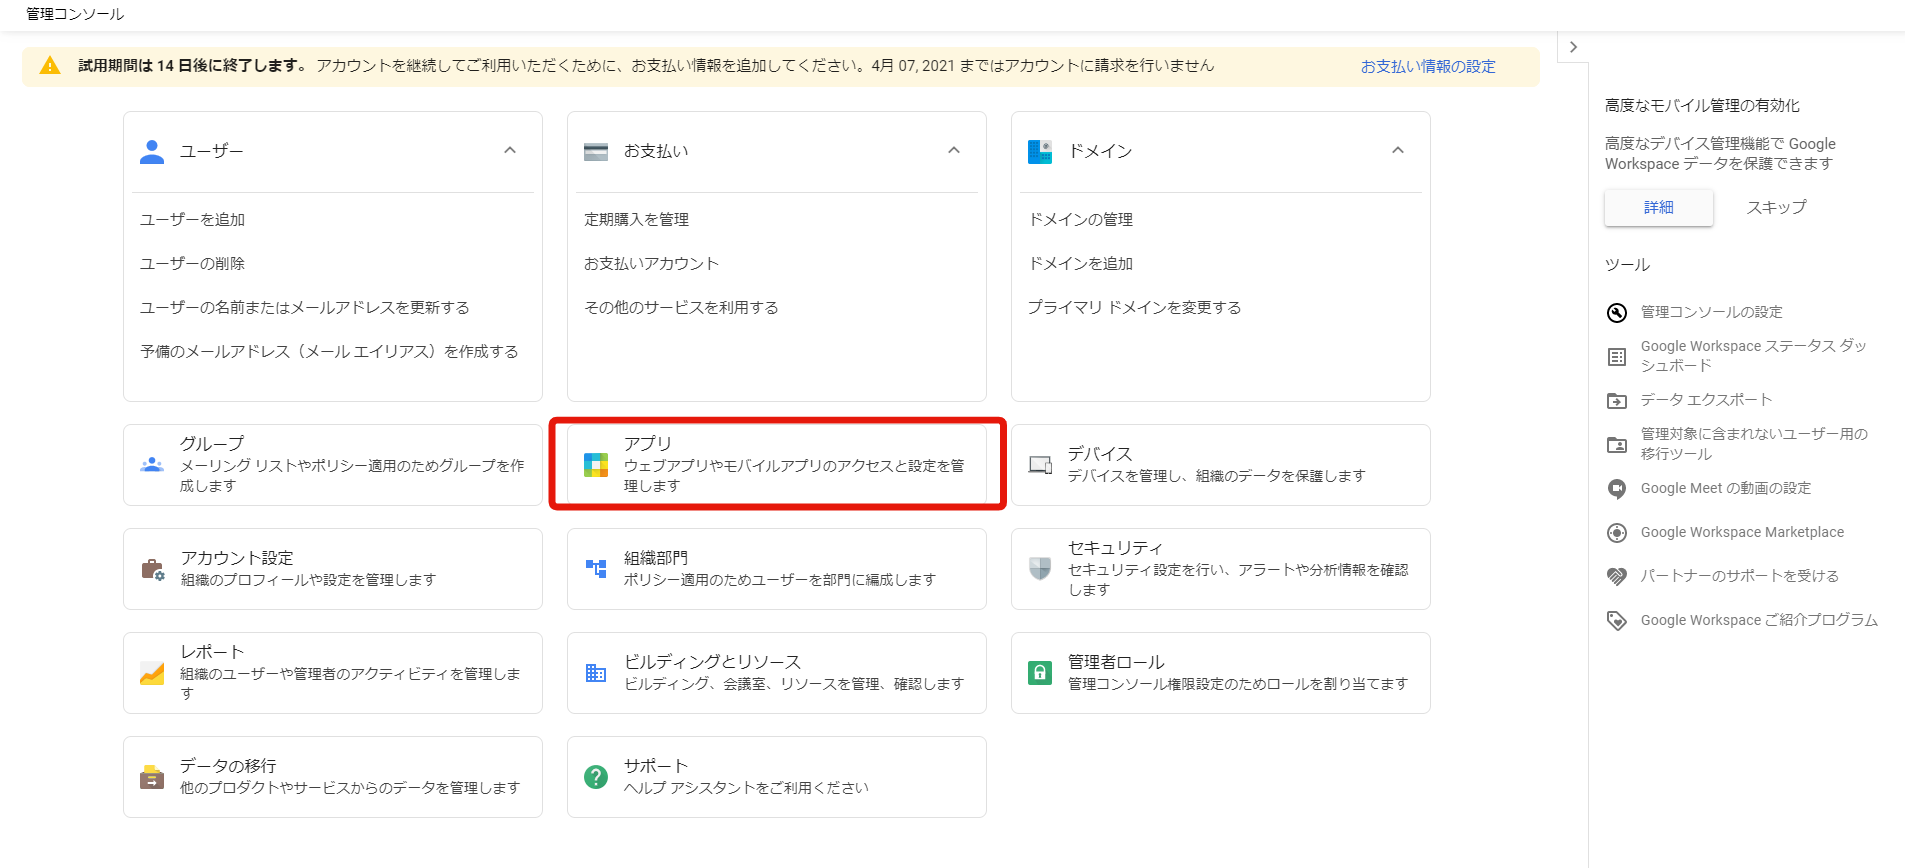Open 管理コンソールの設定 tool text
This screenshot has height=868, width=1905.
(1712, 313)
